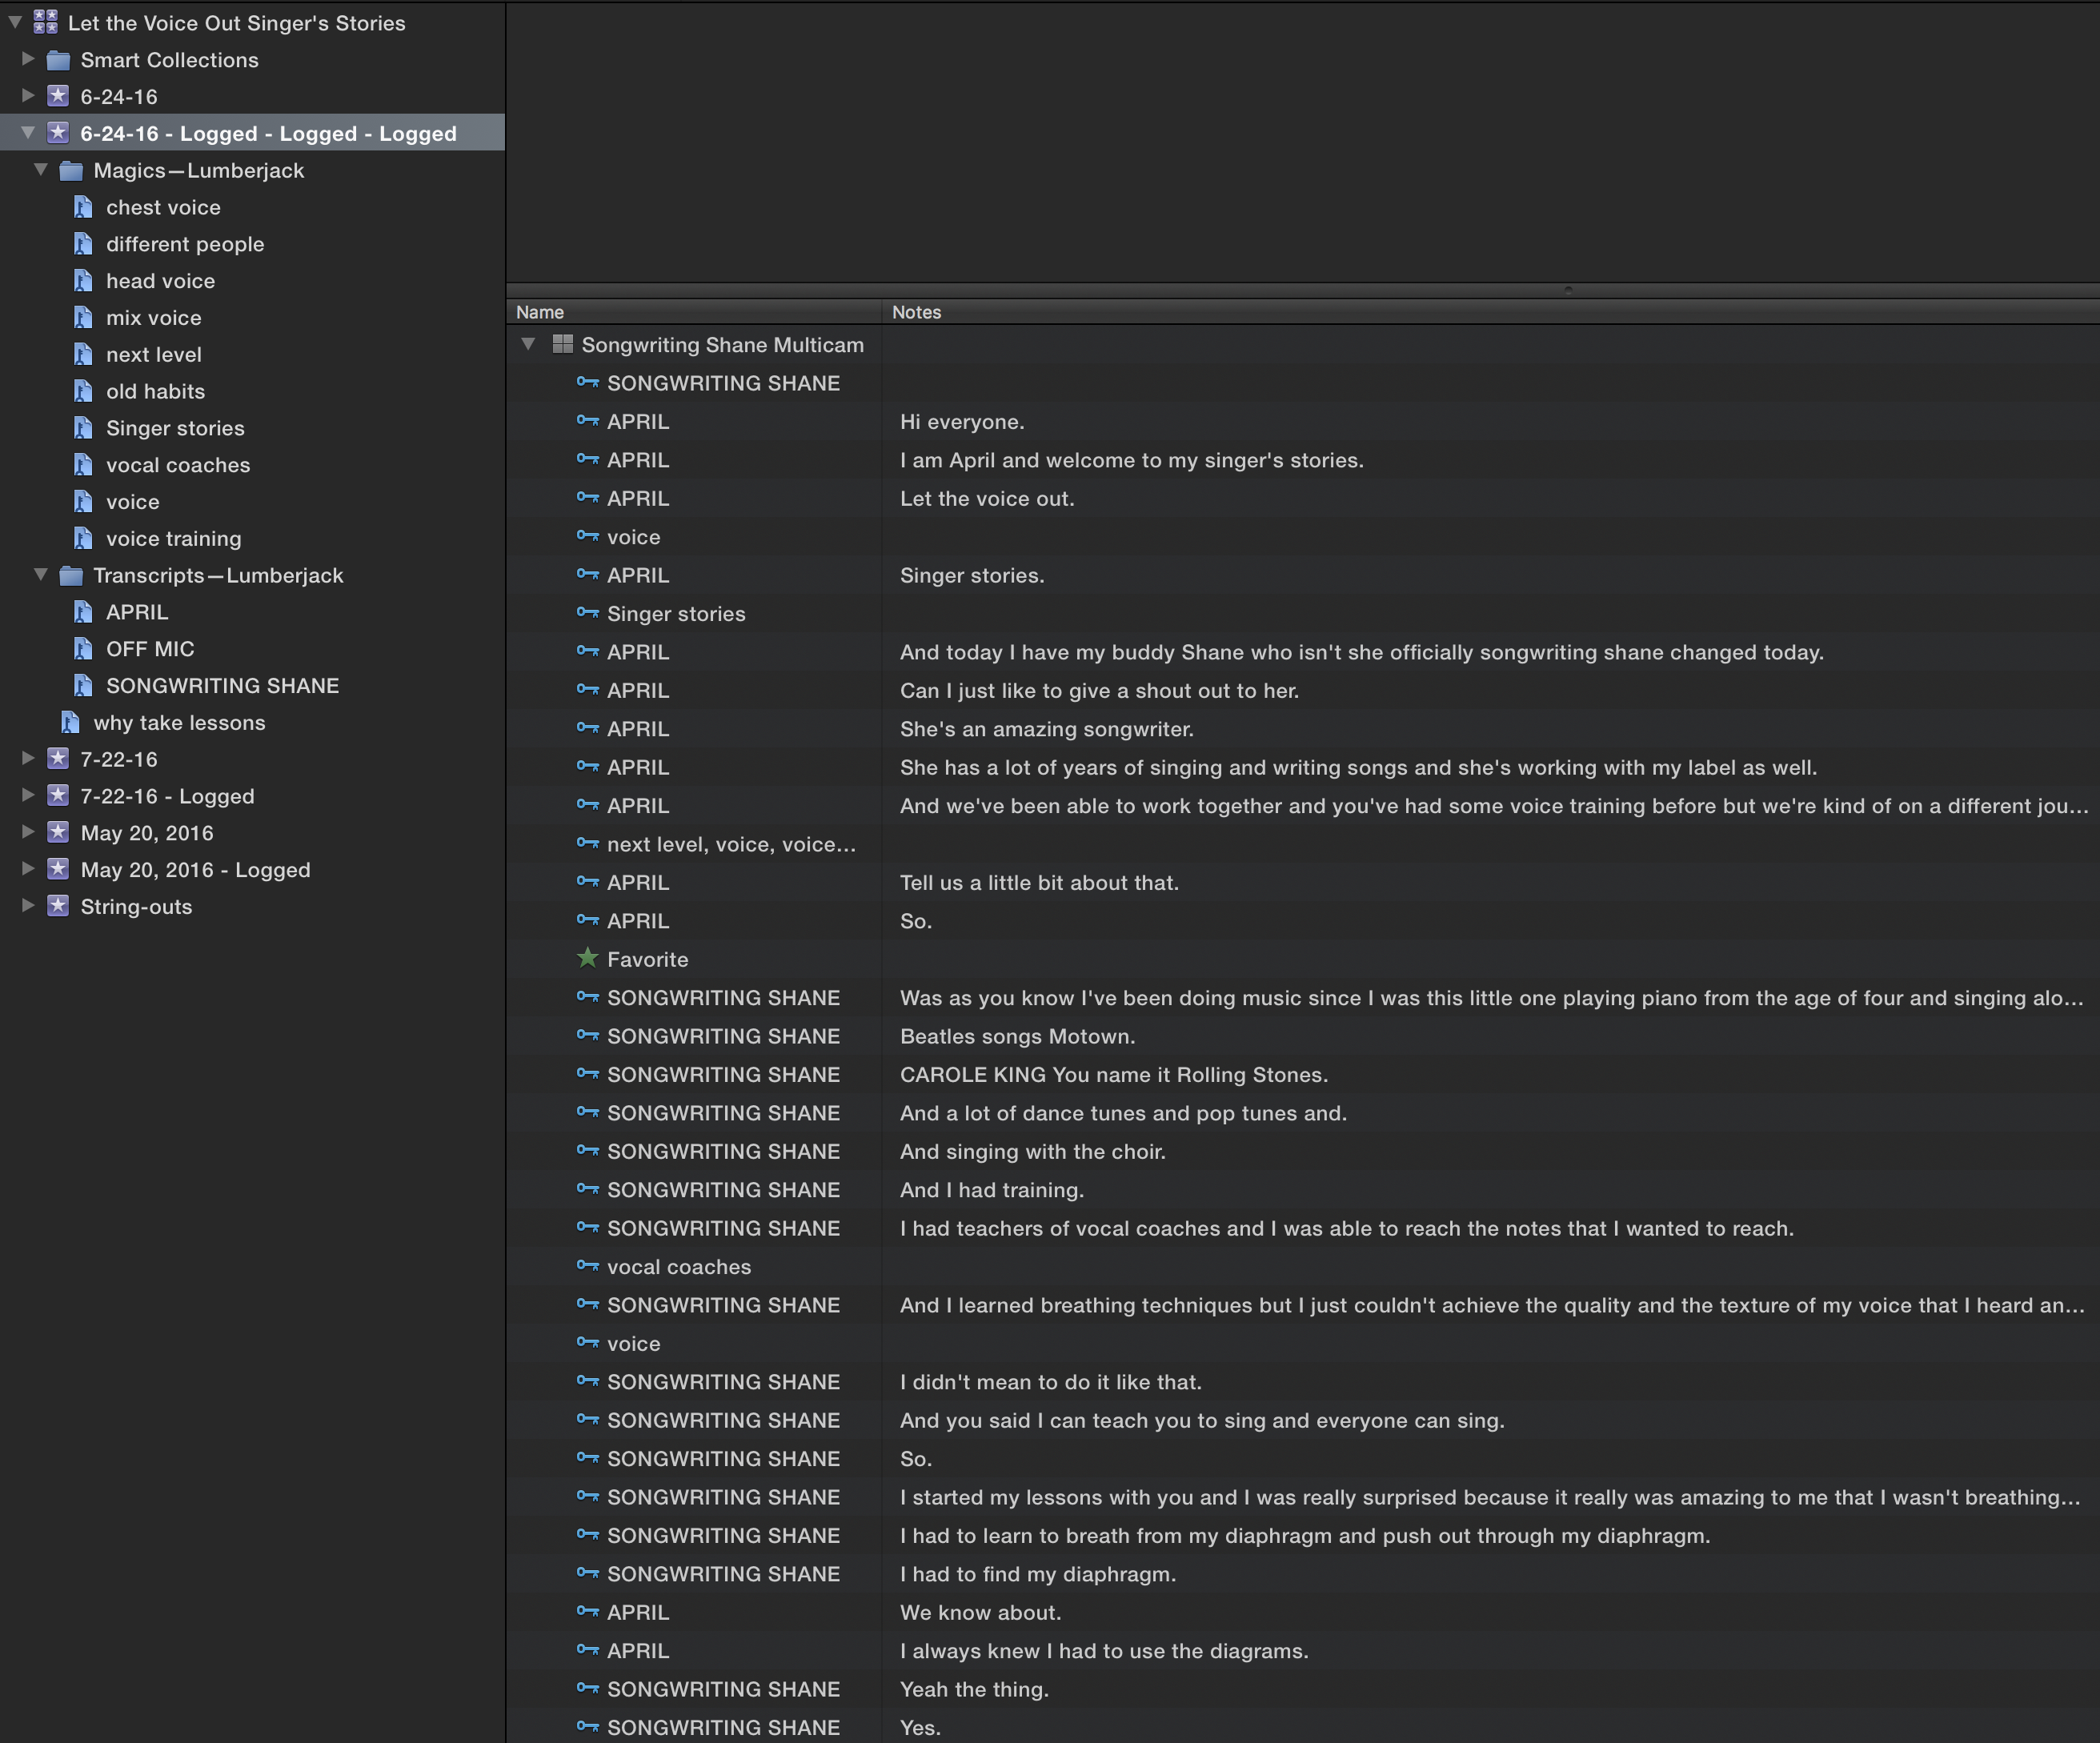Image resolution: width=2100 pixels, height=1743 pixels.
Task: Click the Transcripts—Lumberjack folder icon
Action: [x=71, y=575]
